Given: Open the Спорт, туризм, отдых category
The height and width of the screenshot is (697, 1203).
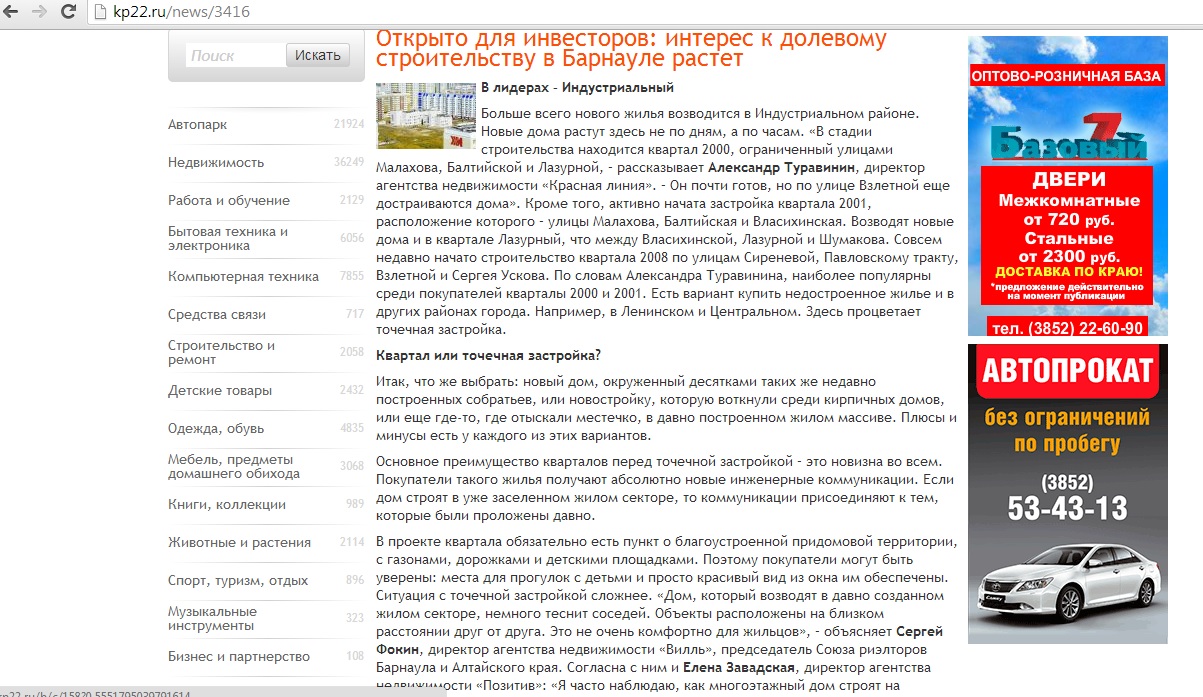Looking at the screenshot, I should pos(238,580).
